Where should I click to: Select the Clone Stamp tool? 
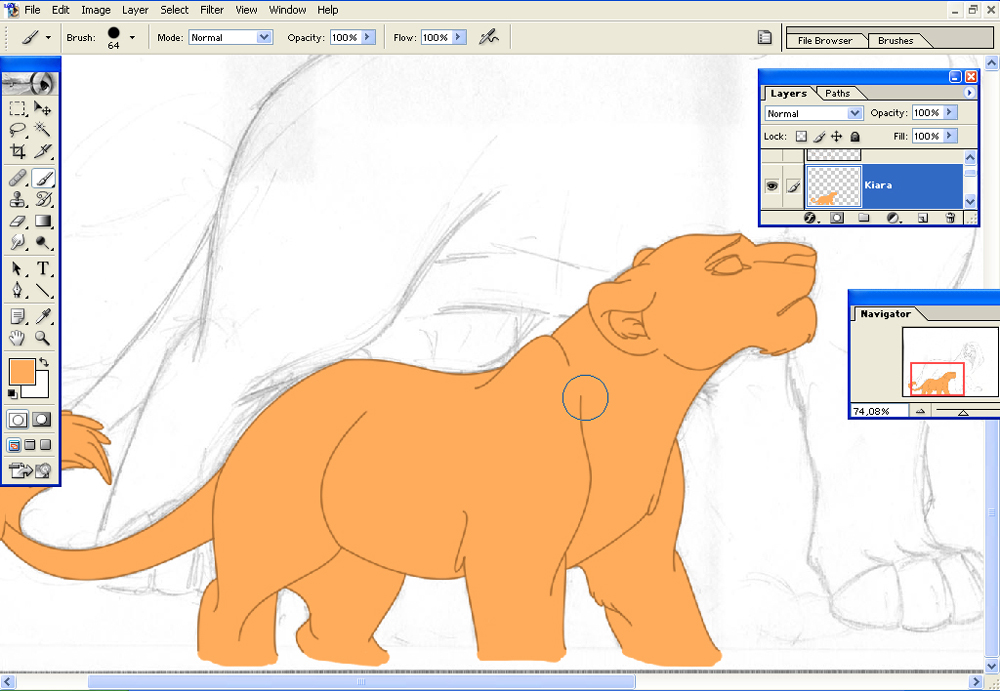click(18, 200)
